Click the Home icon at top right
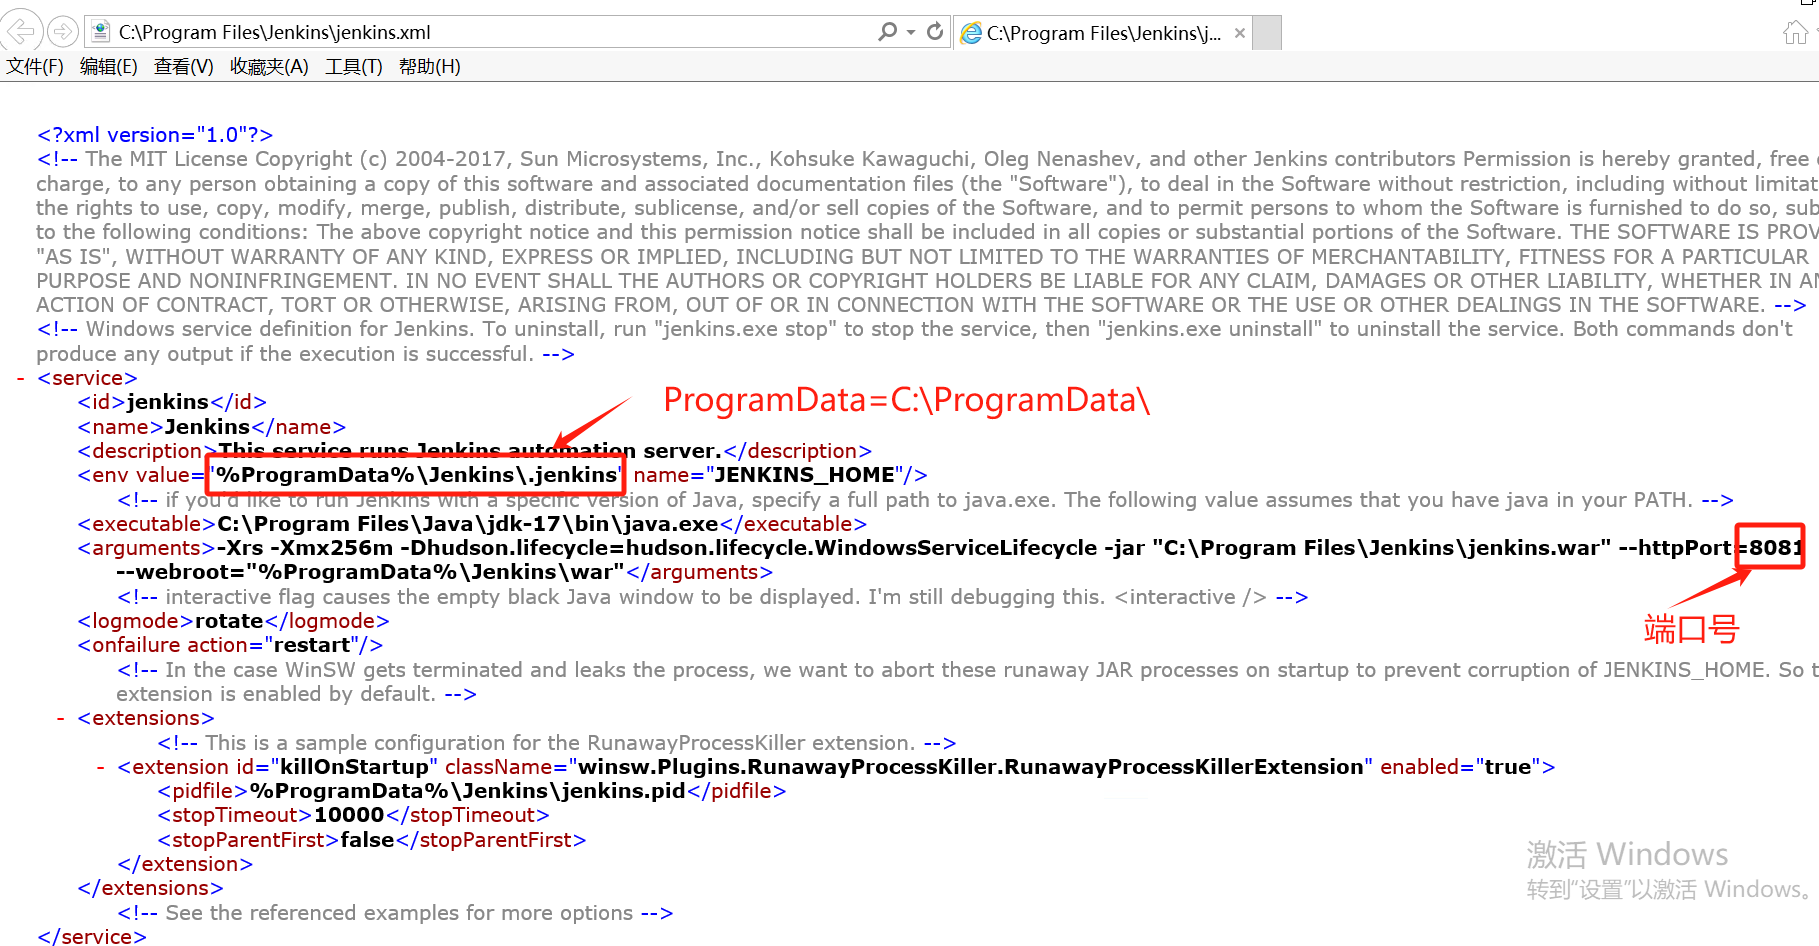1819x946 pixels. [x=1795, y=33]
